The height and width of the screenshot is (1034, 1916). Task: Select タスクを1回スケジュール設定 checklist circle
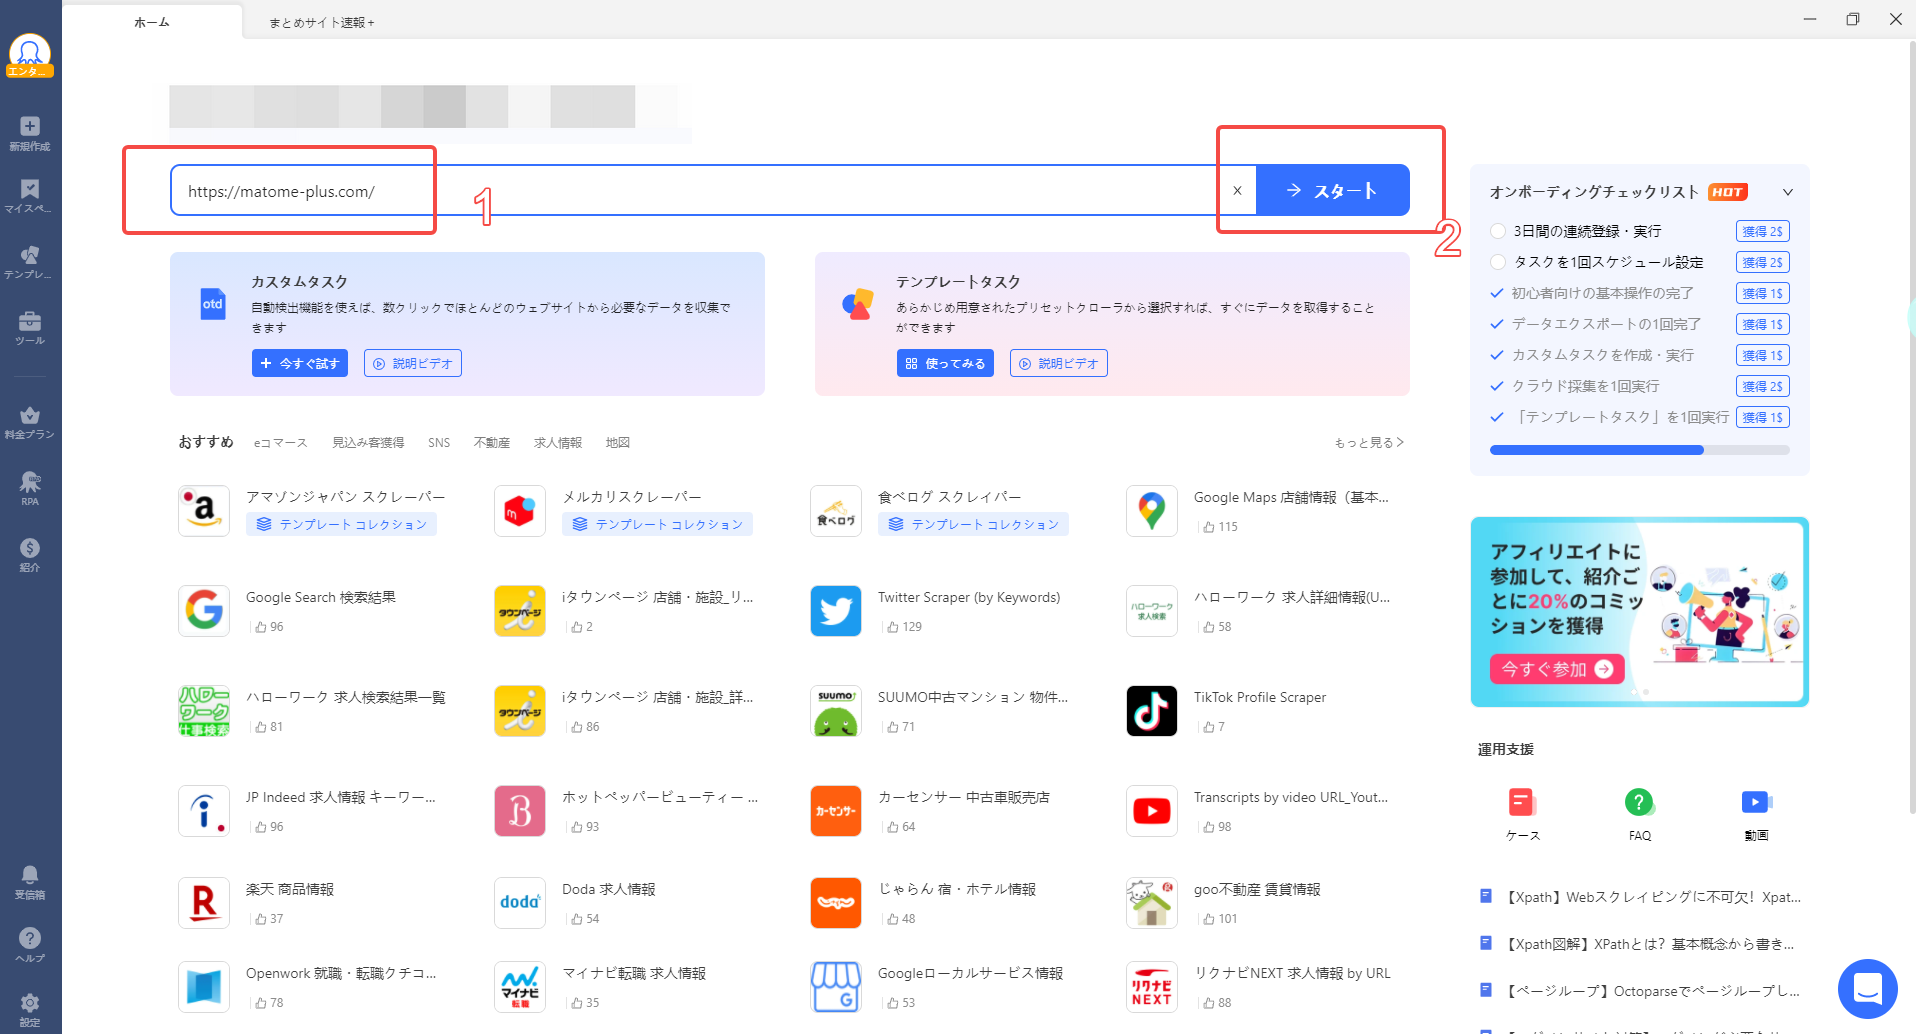1498,262
